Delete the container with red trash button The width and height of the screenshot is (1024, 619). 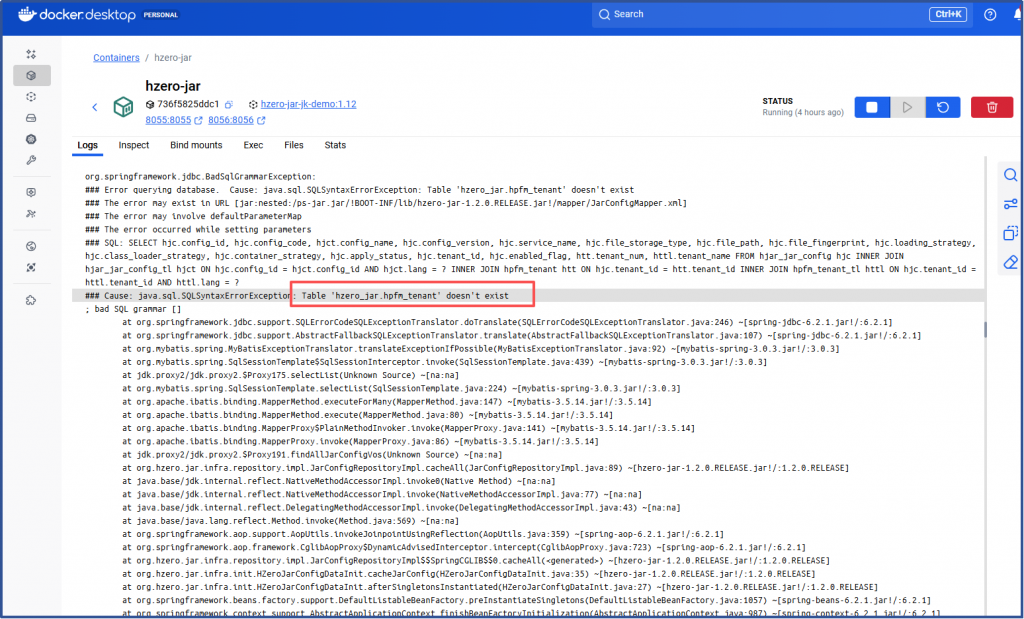click(992, 107)
